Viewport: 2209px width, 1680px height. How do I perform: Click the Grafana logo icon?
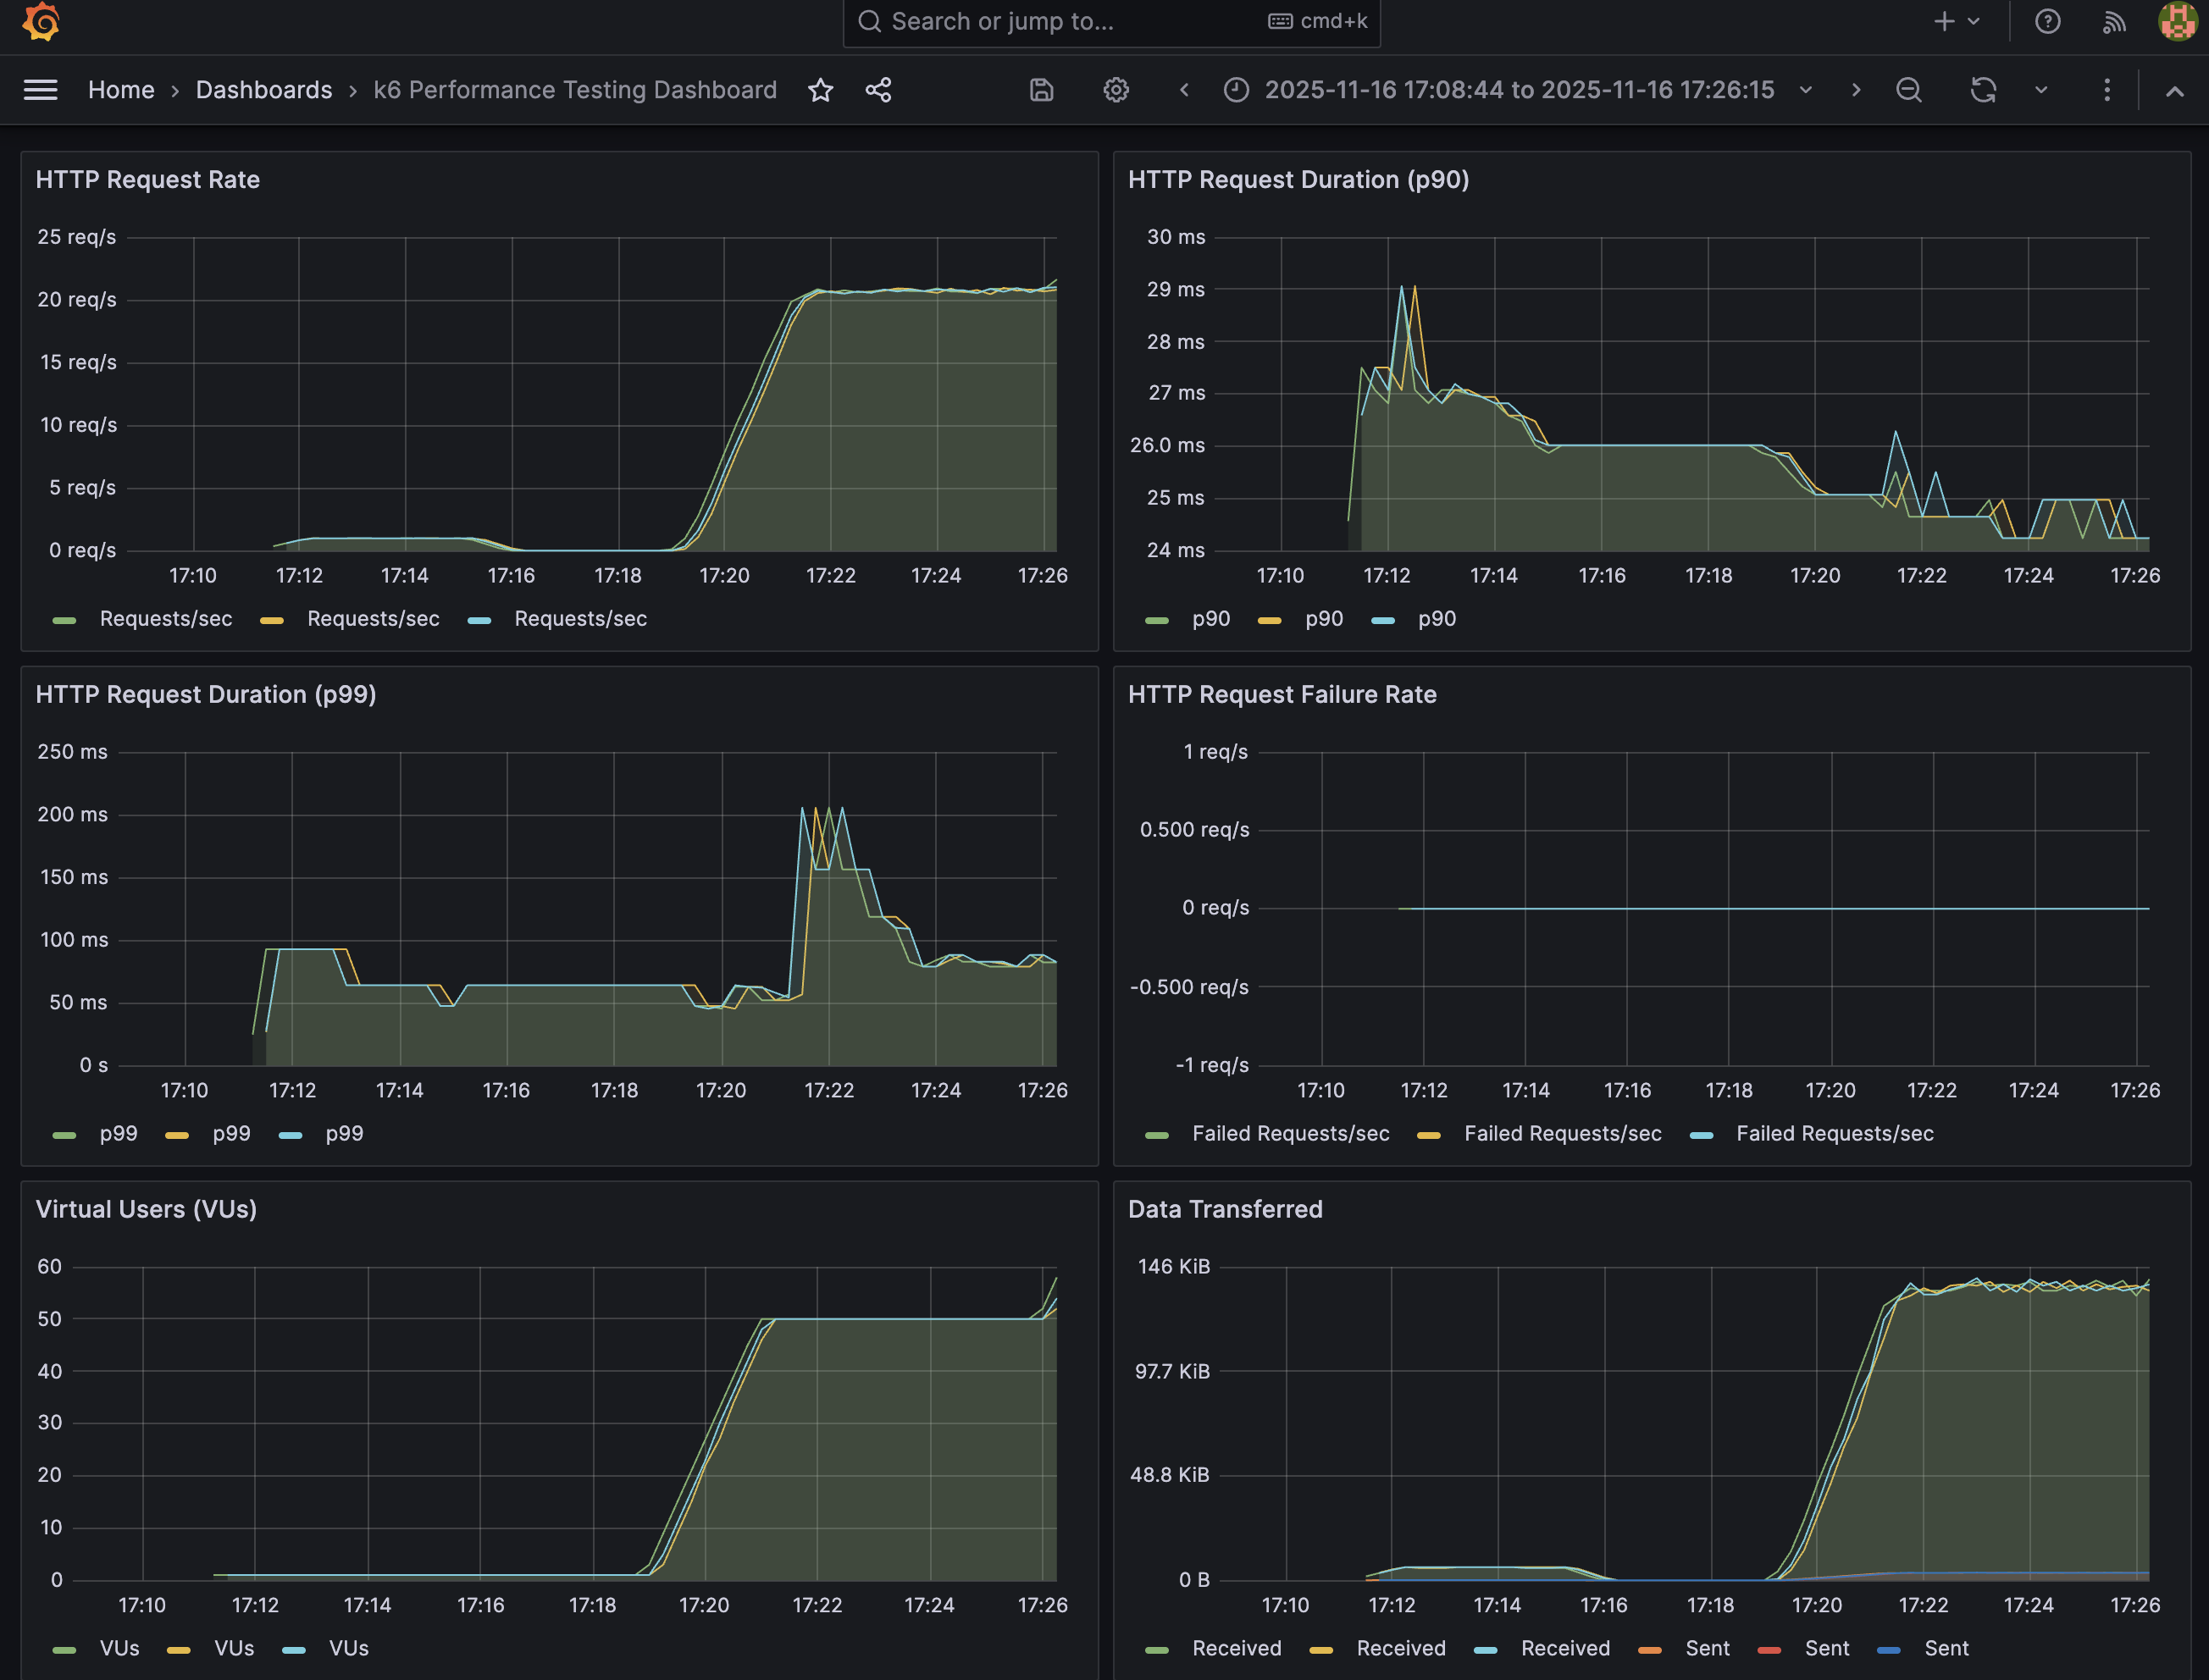pyautogui.click(x=41, y=22)
